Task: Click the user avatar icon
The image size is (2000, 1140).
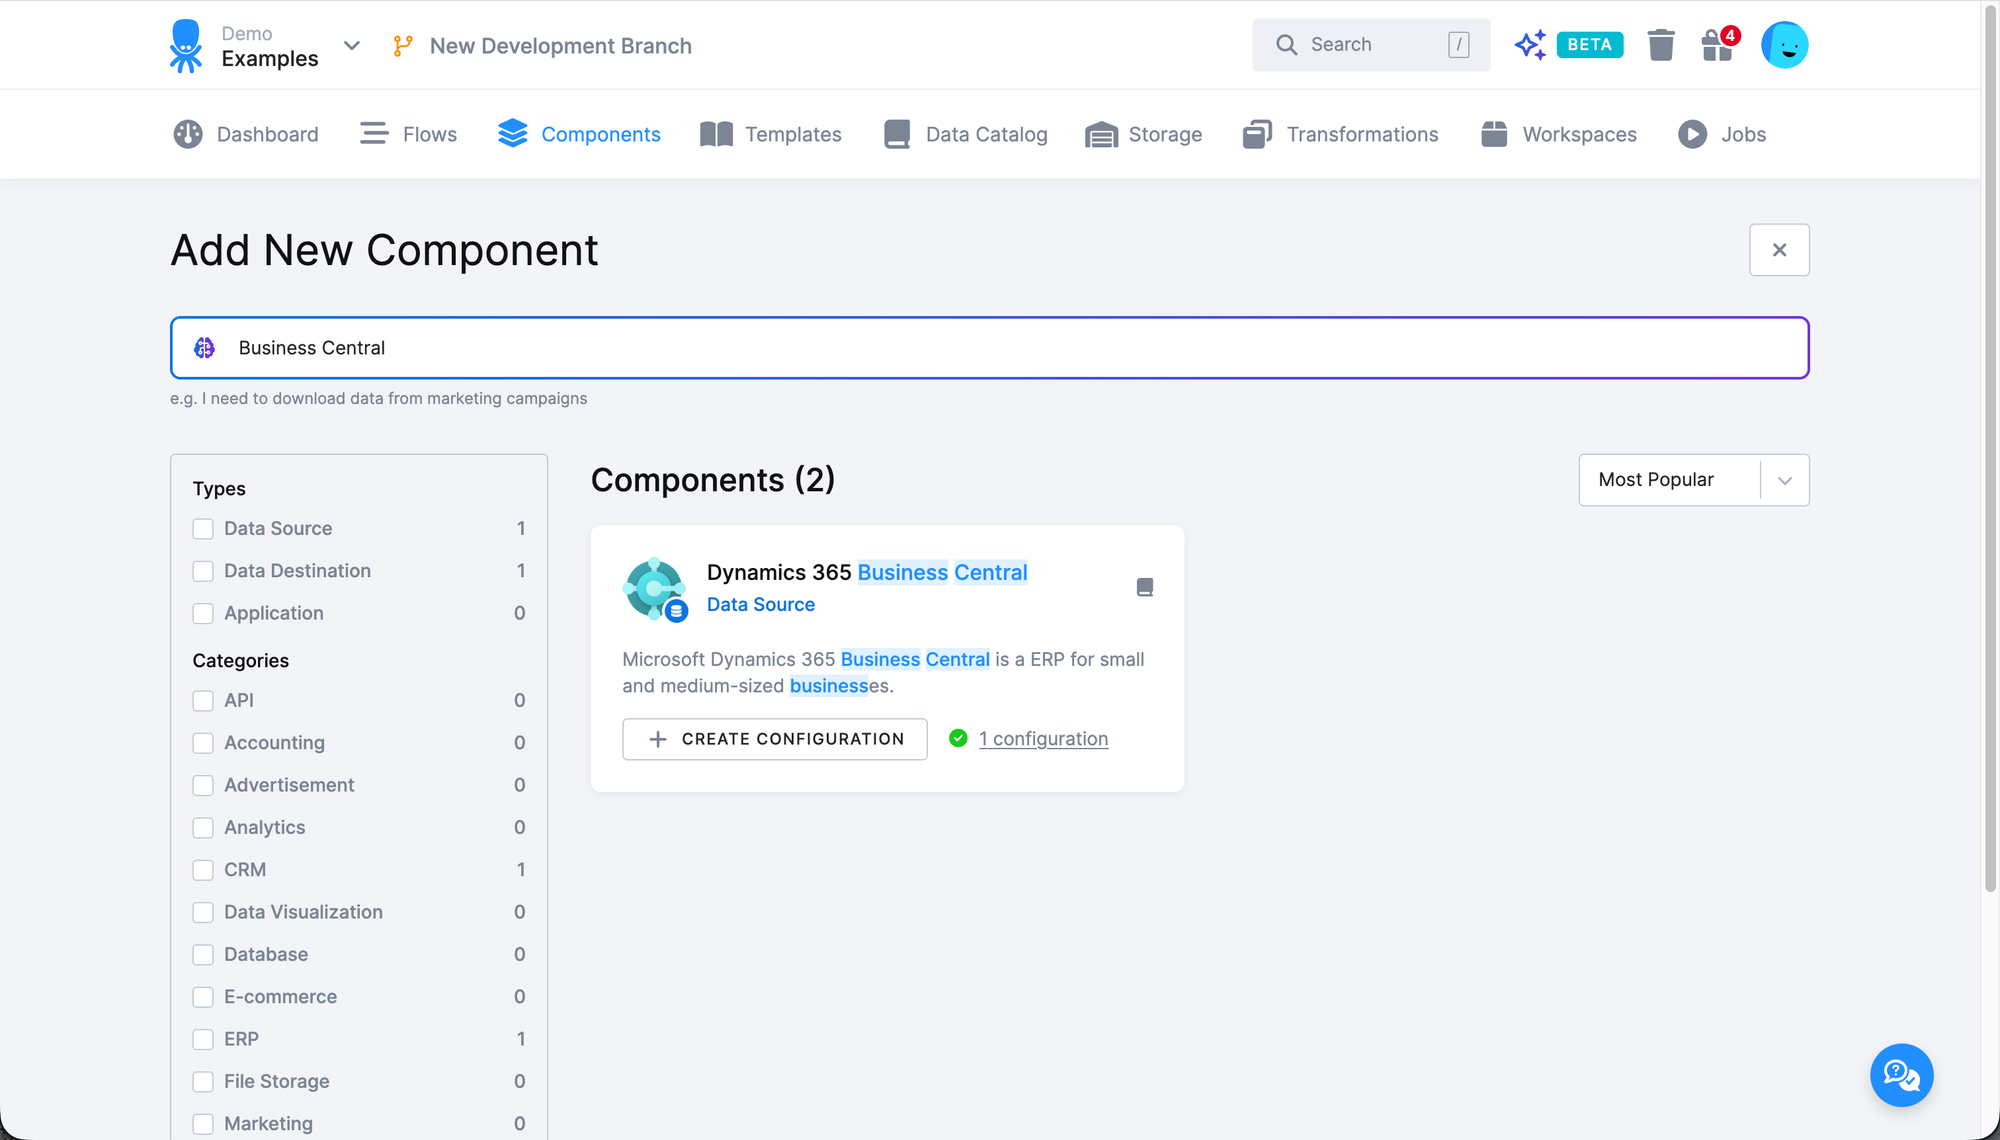Action: [x=1784, y=45]
